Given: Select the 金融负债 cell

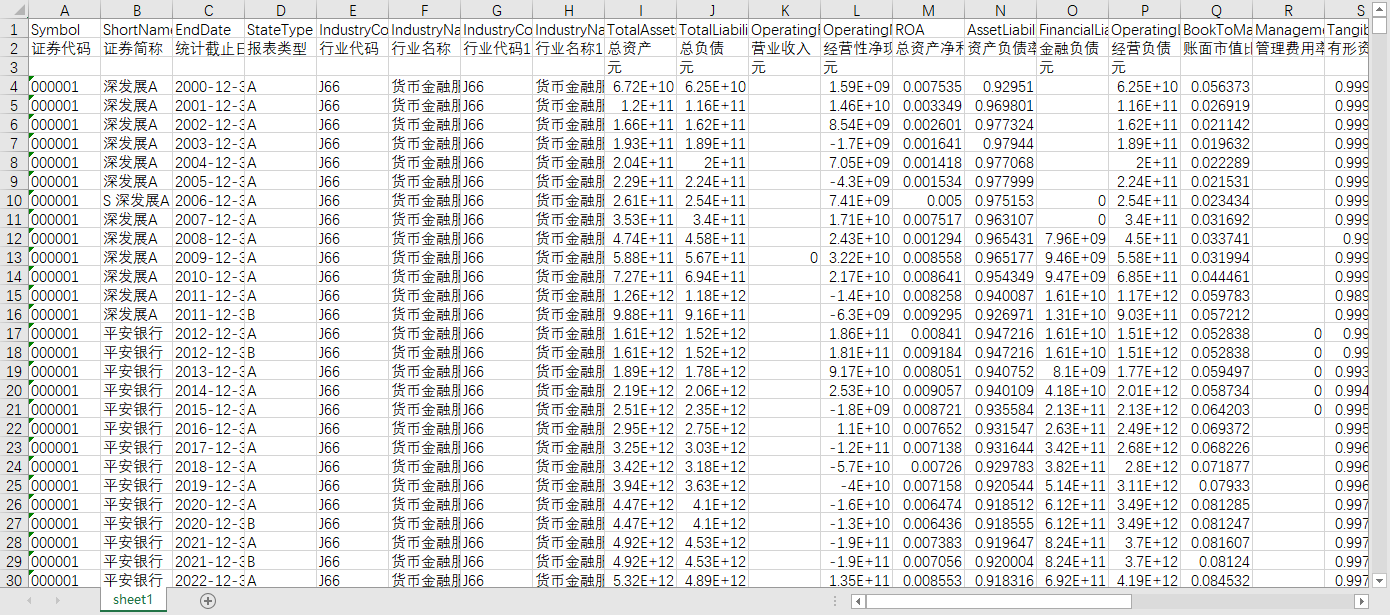Looking at the screenshot, I should click(1072, 48).
